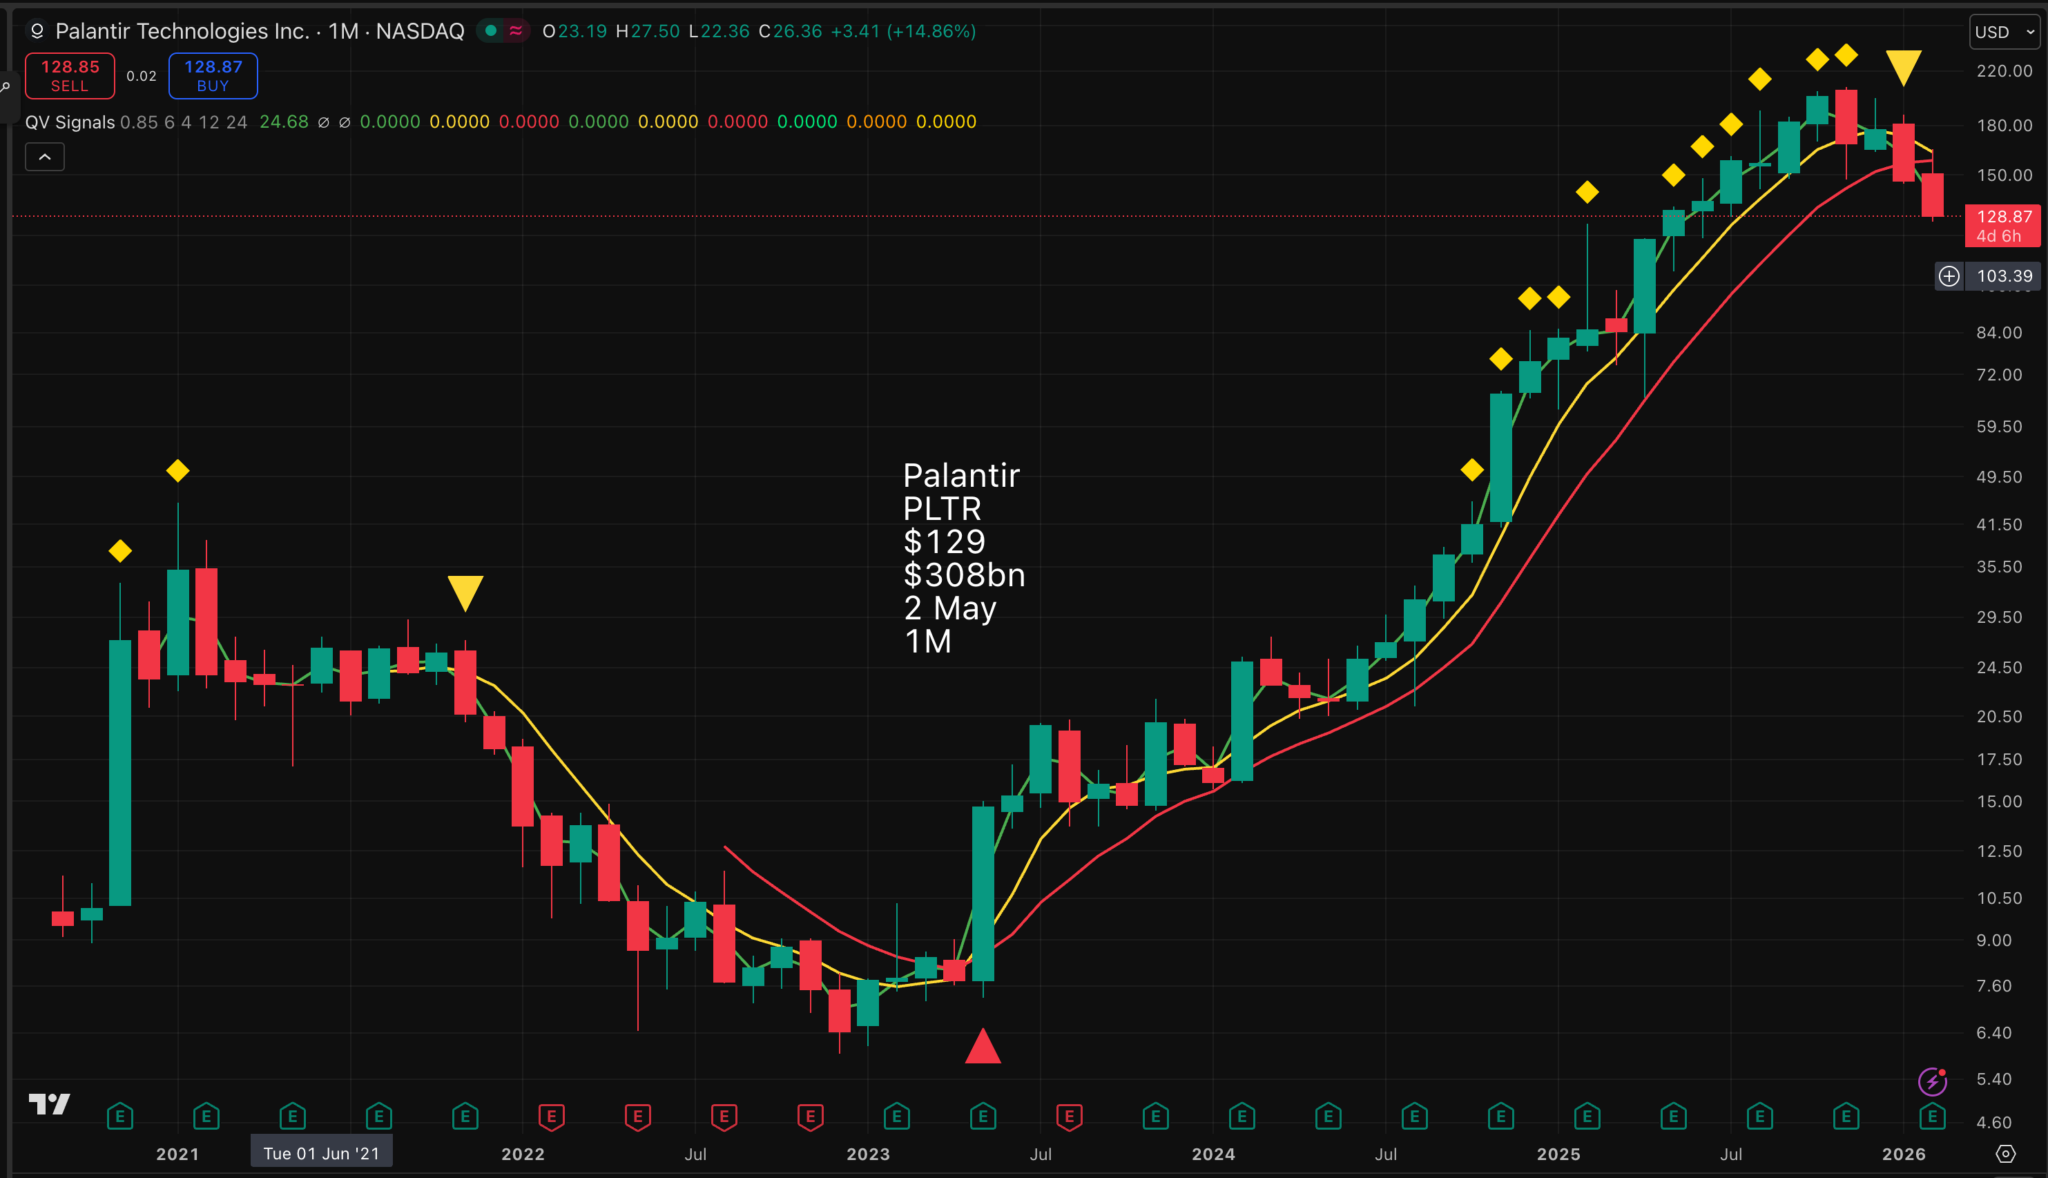Toggle the green market status indicator
Screen dimensions: 2048x1178
(x=490, y=31)
